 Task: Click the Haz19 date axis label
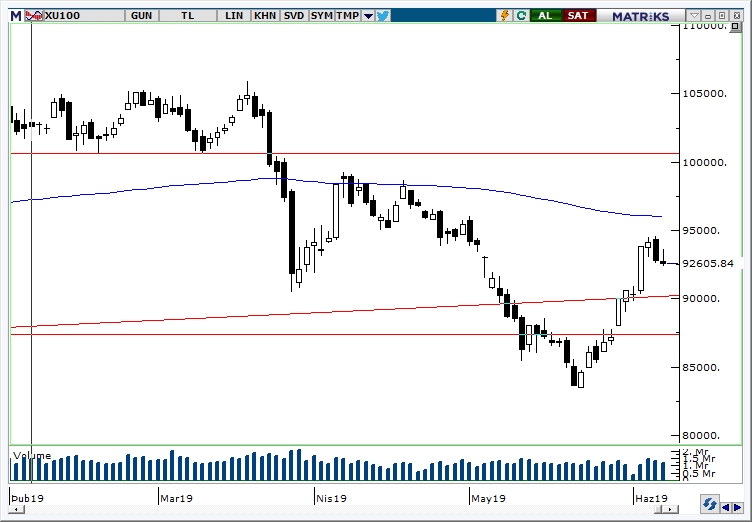click(x=652, y=498)
